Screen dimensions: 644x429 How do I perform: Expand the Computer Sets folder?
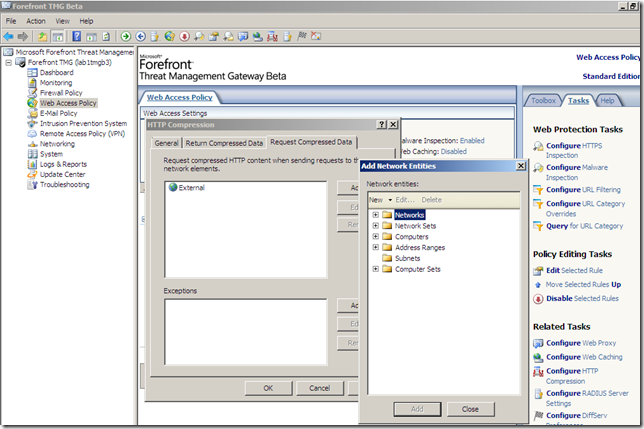pyautogui.click(x=375, y=269)
